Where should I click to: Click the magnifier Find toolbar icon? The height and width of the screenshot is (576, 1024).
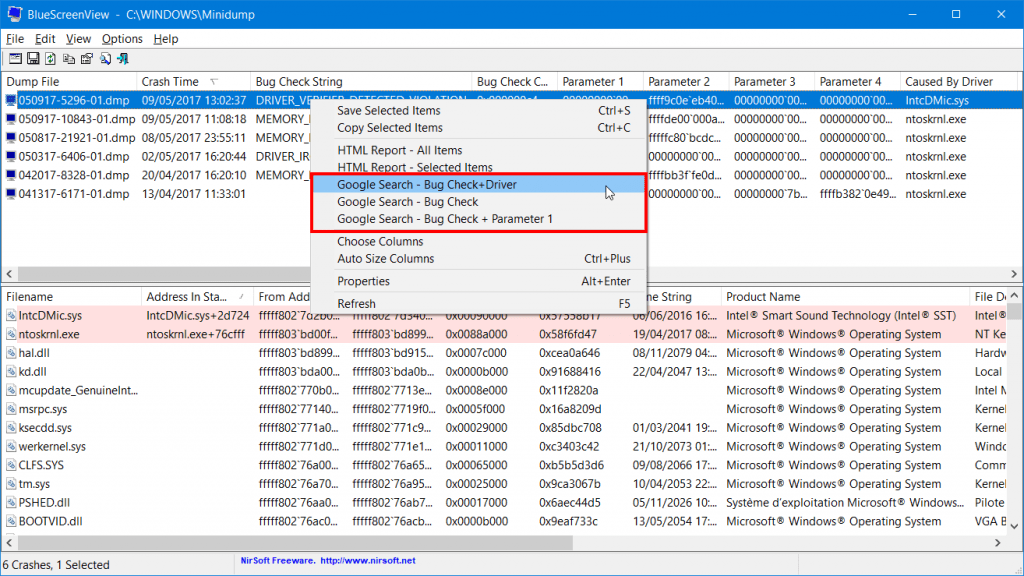tap(104, 59)
